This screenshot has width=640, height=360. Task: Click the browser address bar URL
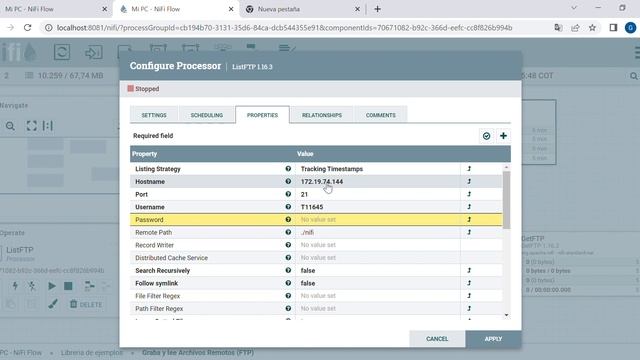[x=284, y=28]
